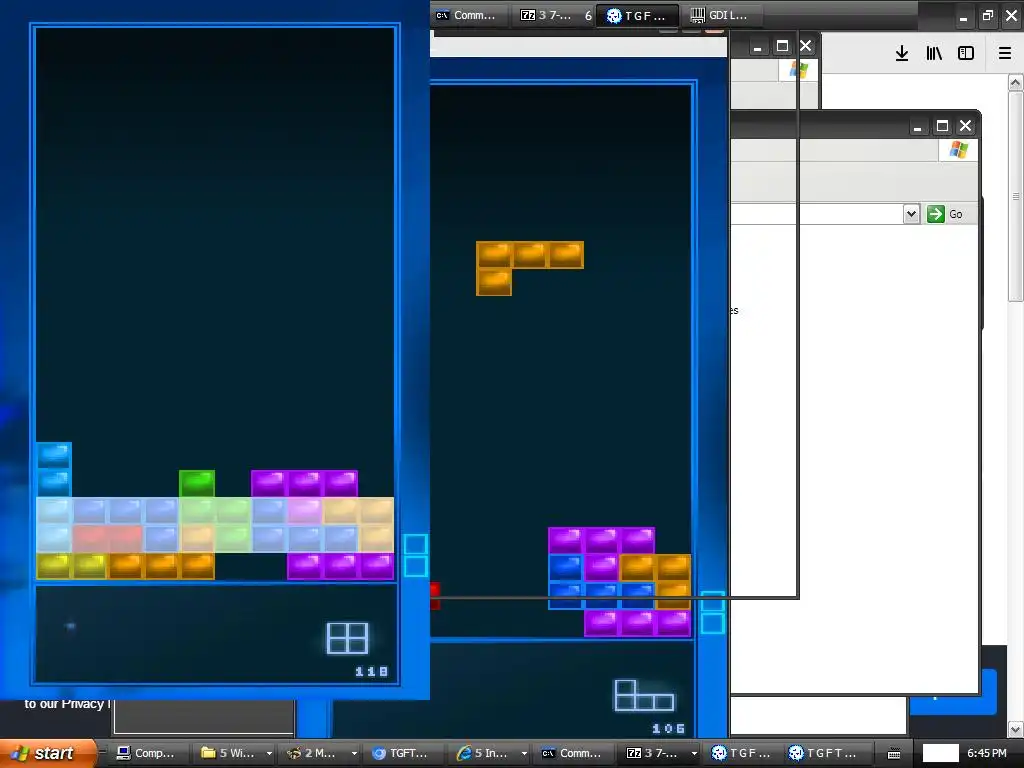Click the green Go arrow button
1024x768 pixels.
[936, 214]
